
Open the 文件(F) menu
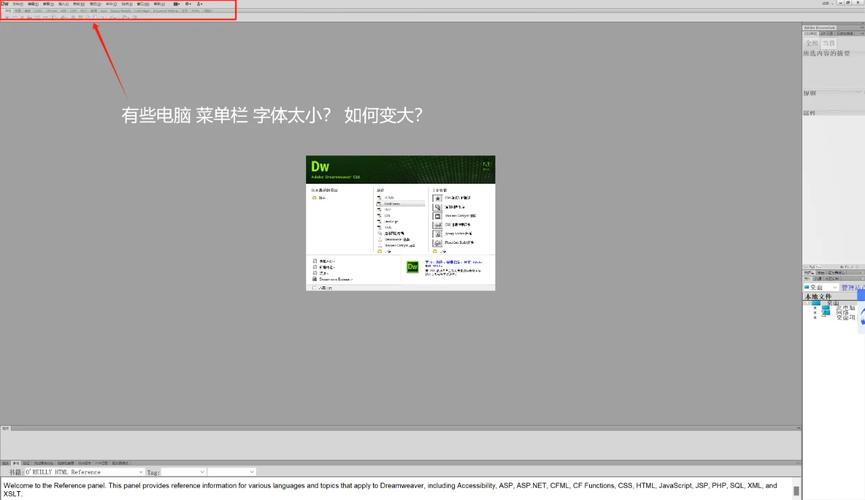pos(18,4)
